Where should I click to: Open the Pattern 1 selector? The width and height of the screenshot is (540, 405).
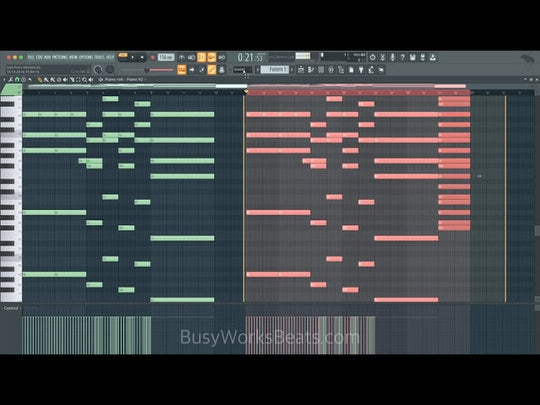point(275,70)
